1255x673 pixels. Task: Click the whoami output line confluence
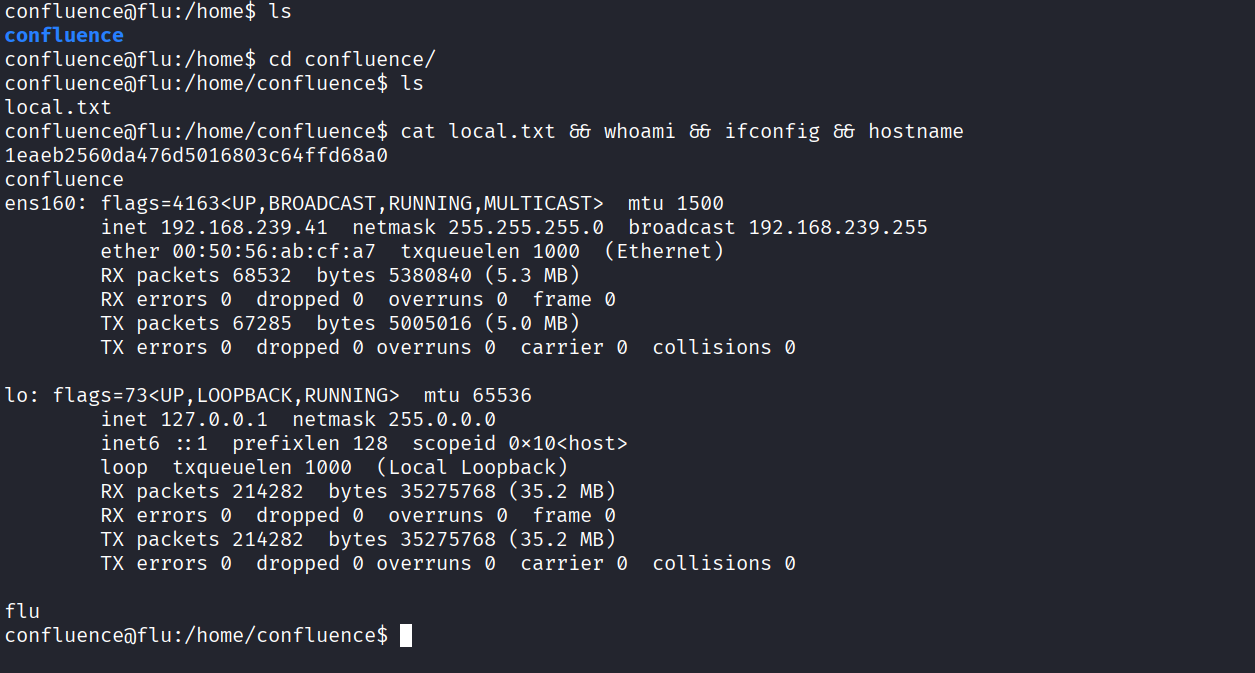point(64,180)
